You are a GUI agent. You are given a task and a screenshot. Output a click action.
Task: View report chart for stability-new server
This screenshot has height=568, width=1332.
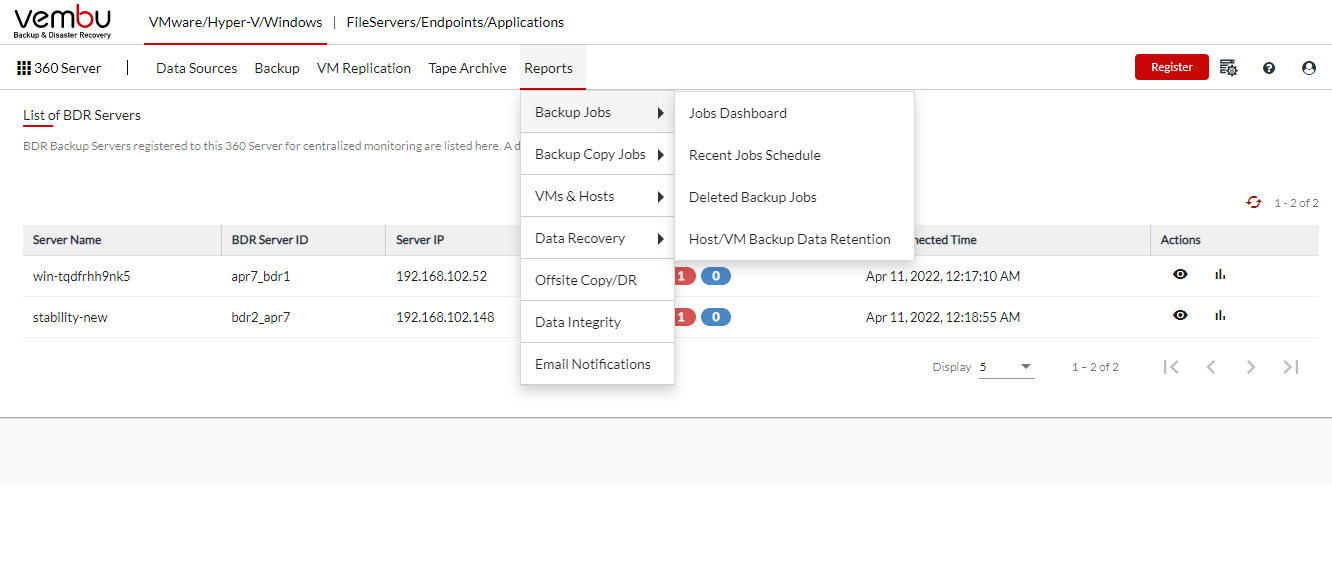(x=1220, y=315)
